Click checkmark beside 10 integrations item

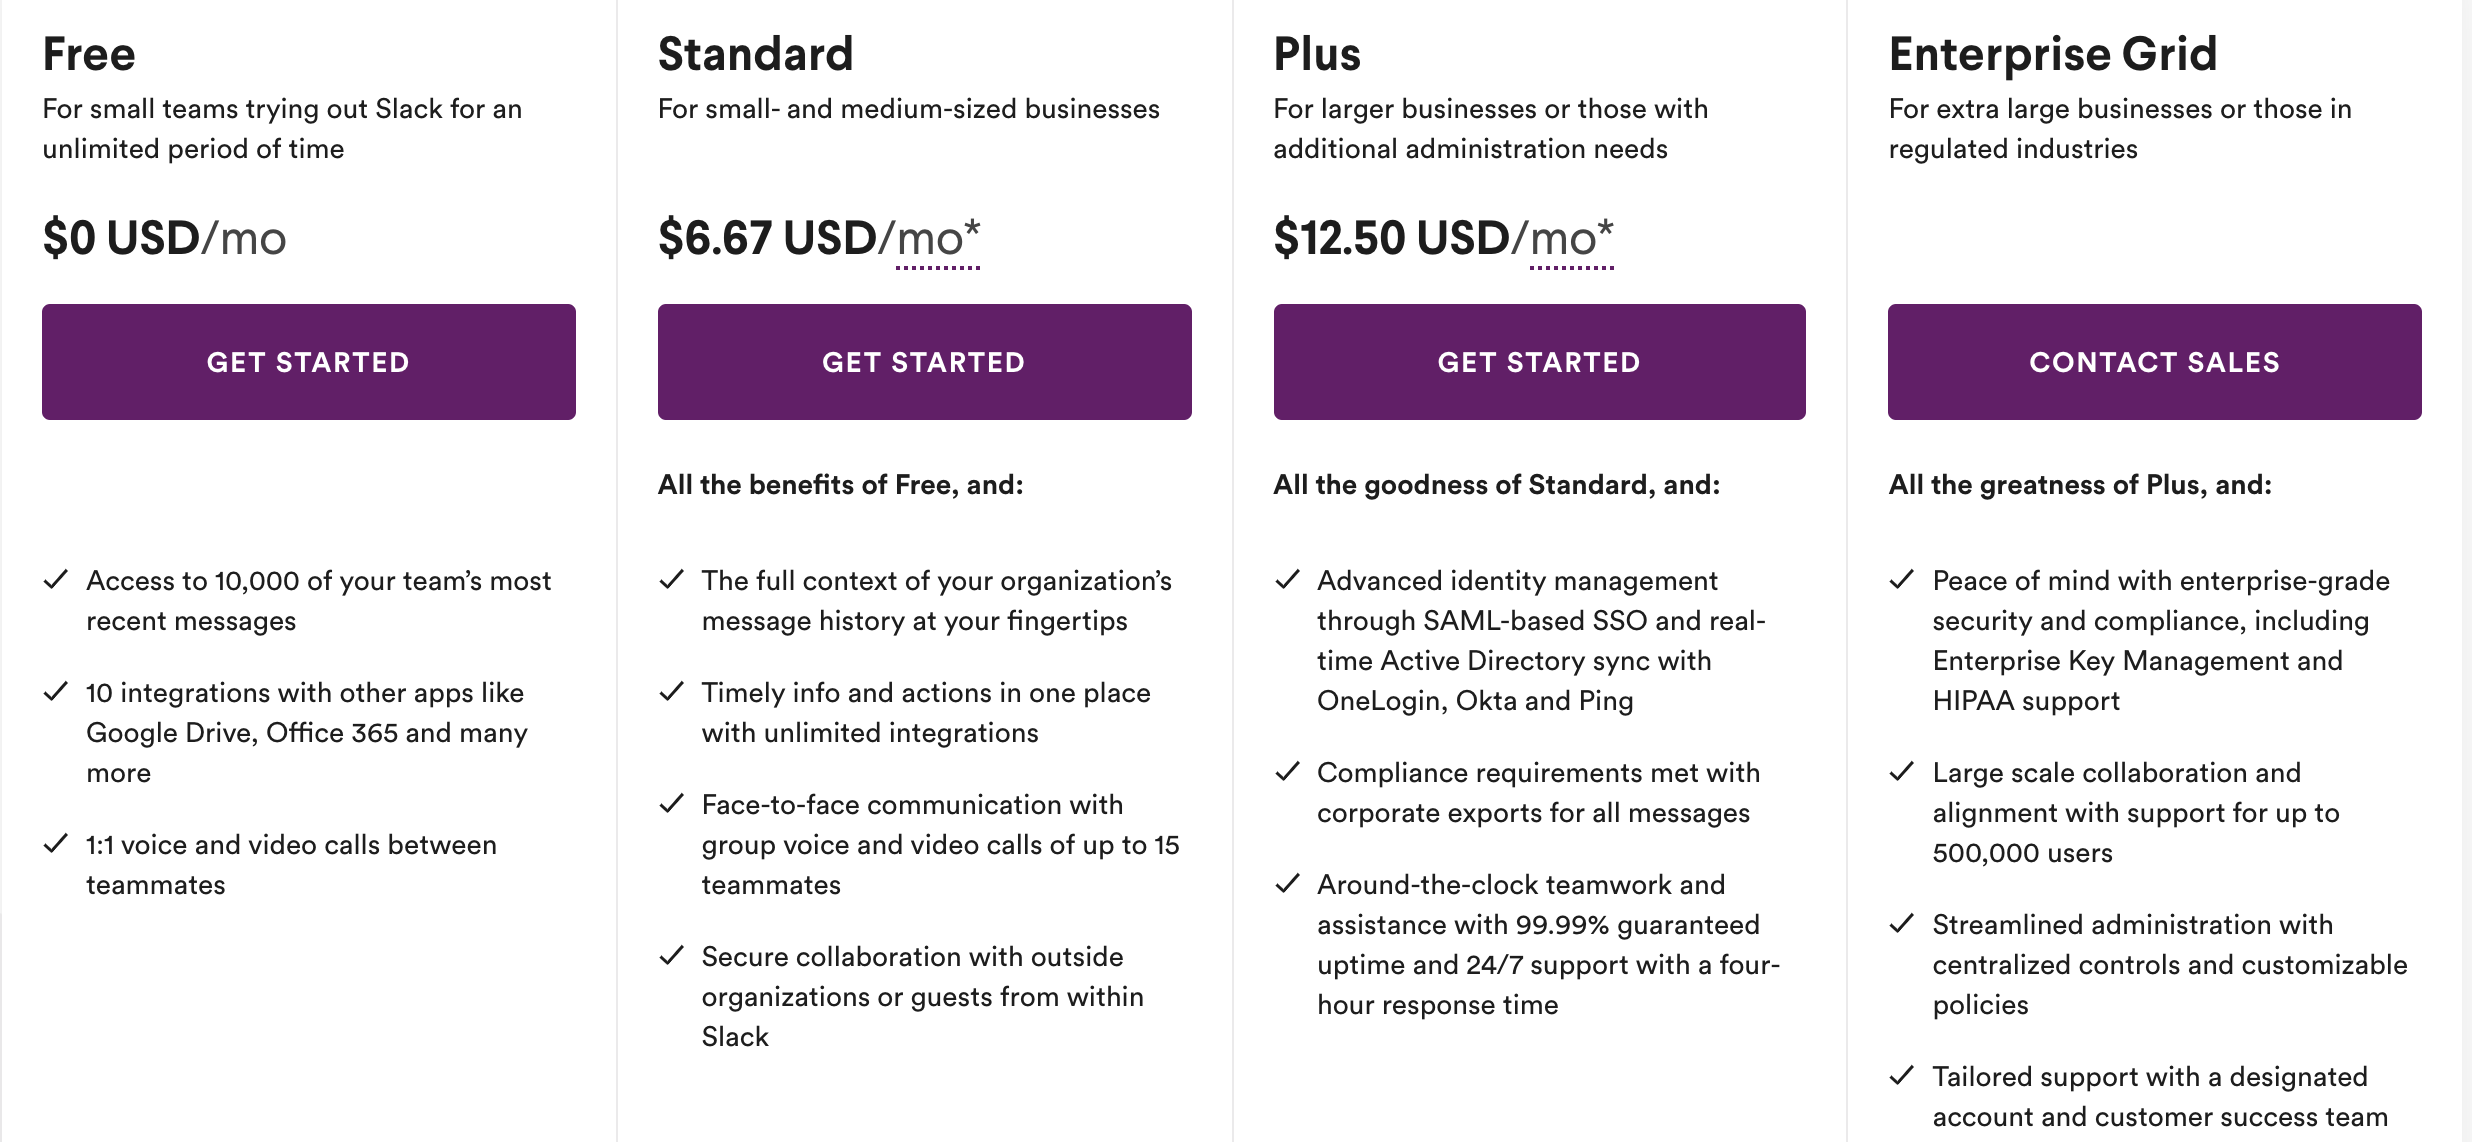(56, 691)
